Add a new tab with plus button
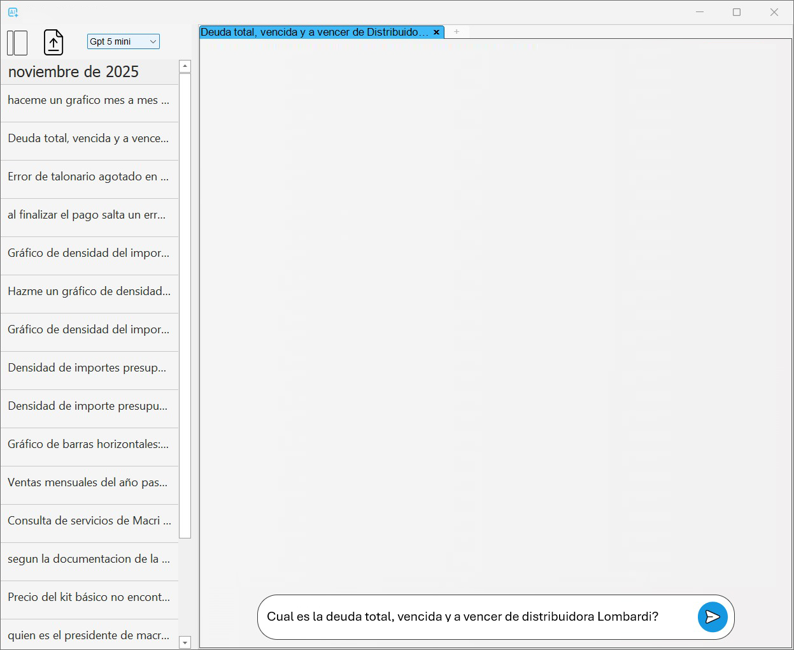The image size is (794, 650). 457,32
